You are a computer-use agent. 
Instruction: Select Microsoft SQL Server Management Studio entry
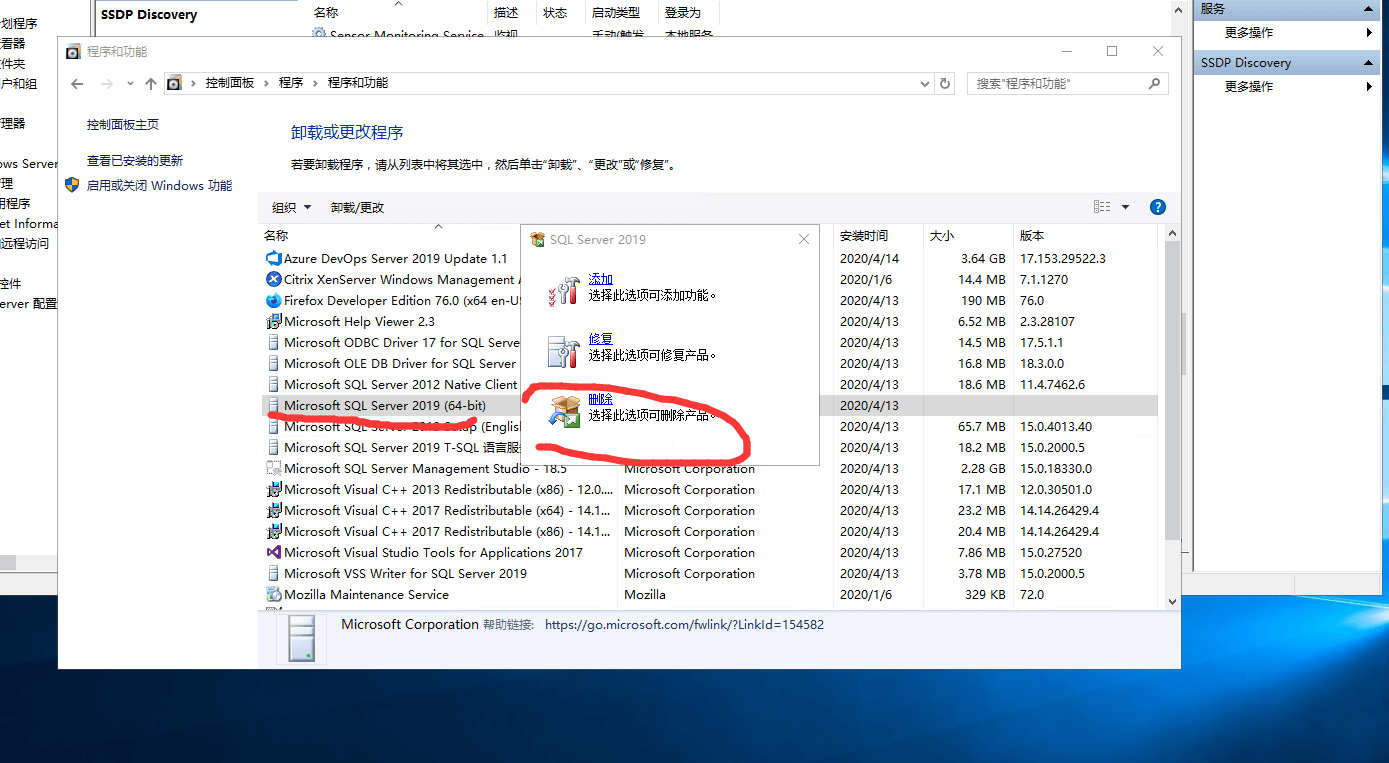(x=425, y=469)
